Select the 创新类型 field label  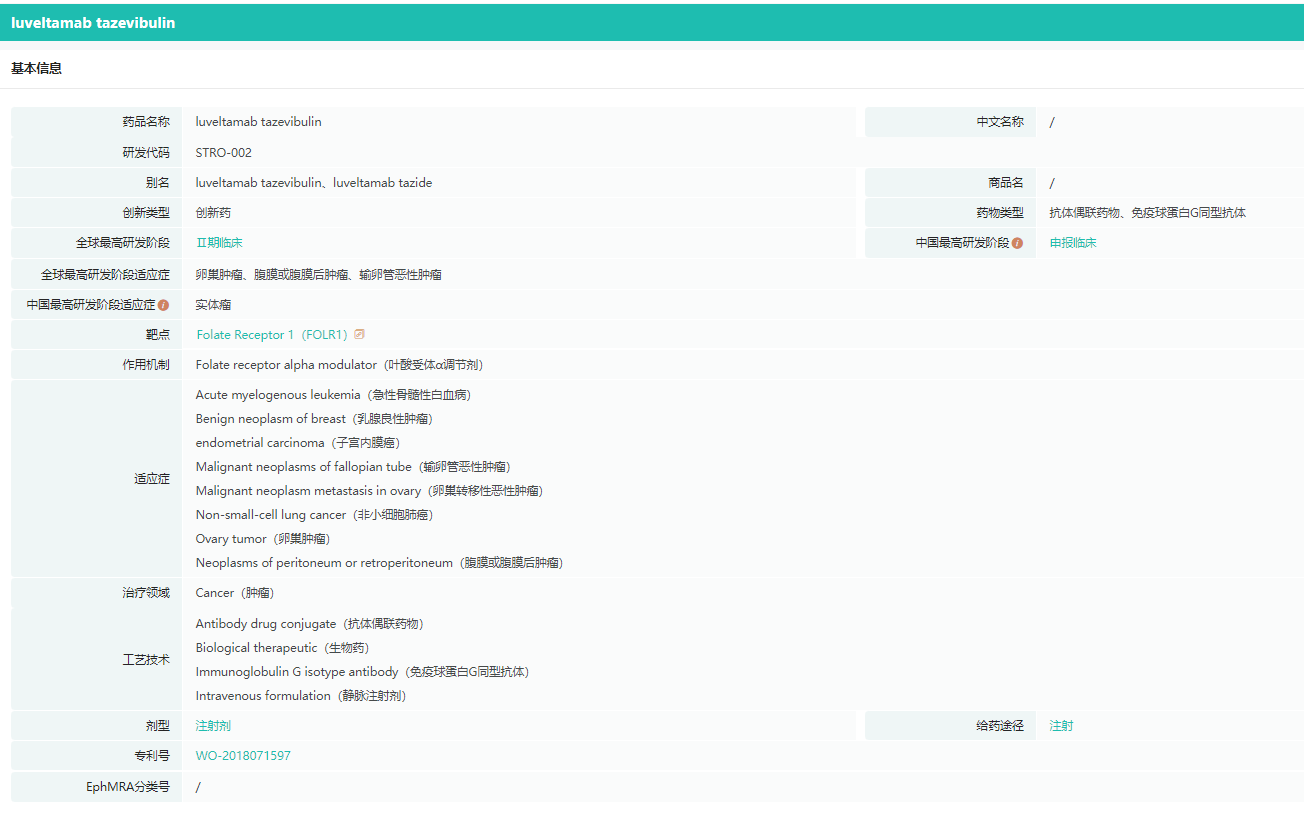146,213
